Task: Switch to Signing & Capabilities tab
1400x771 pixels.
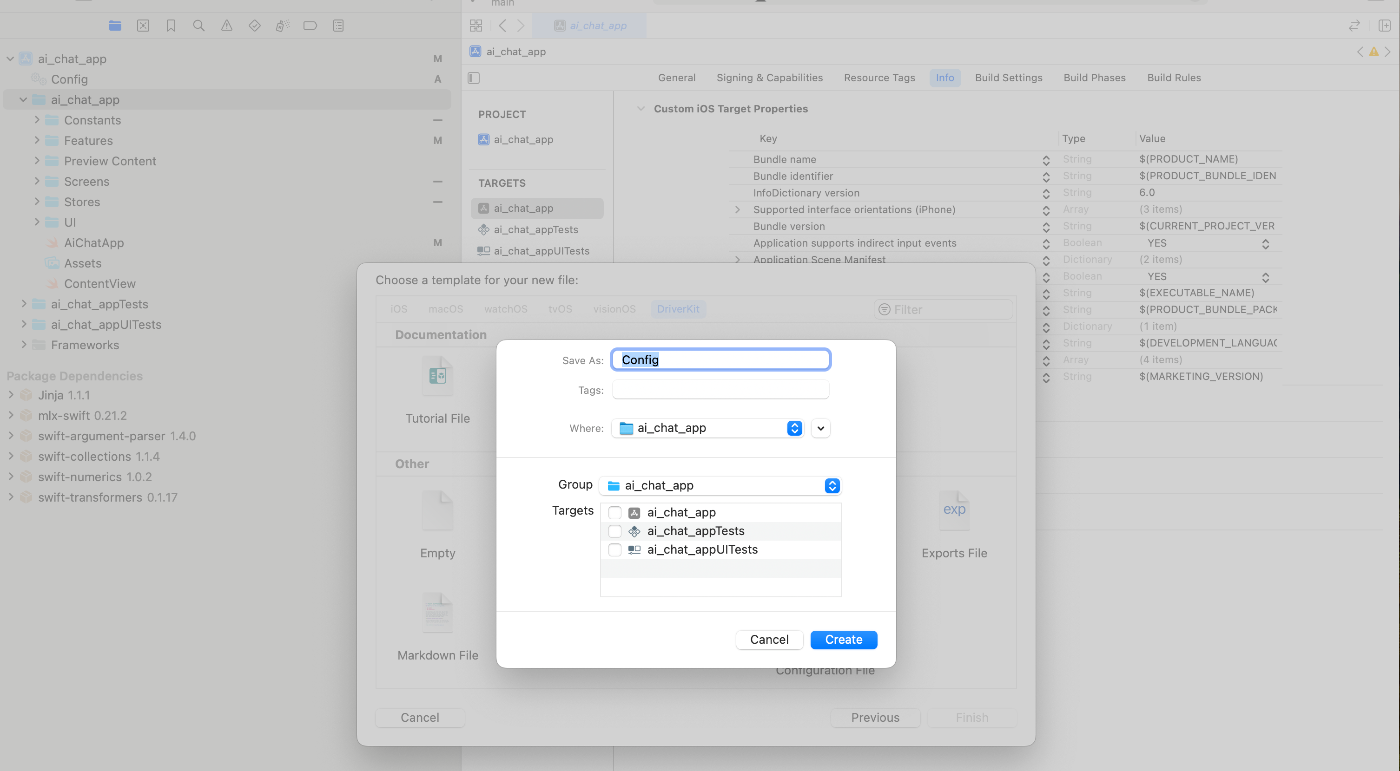Action: pos(770,78)
